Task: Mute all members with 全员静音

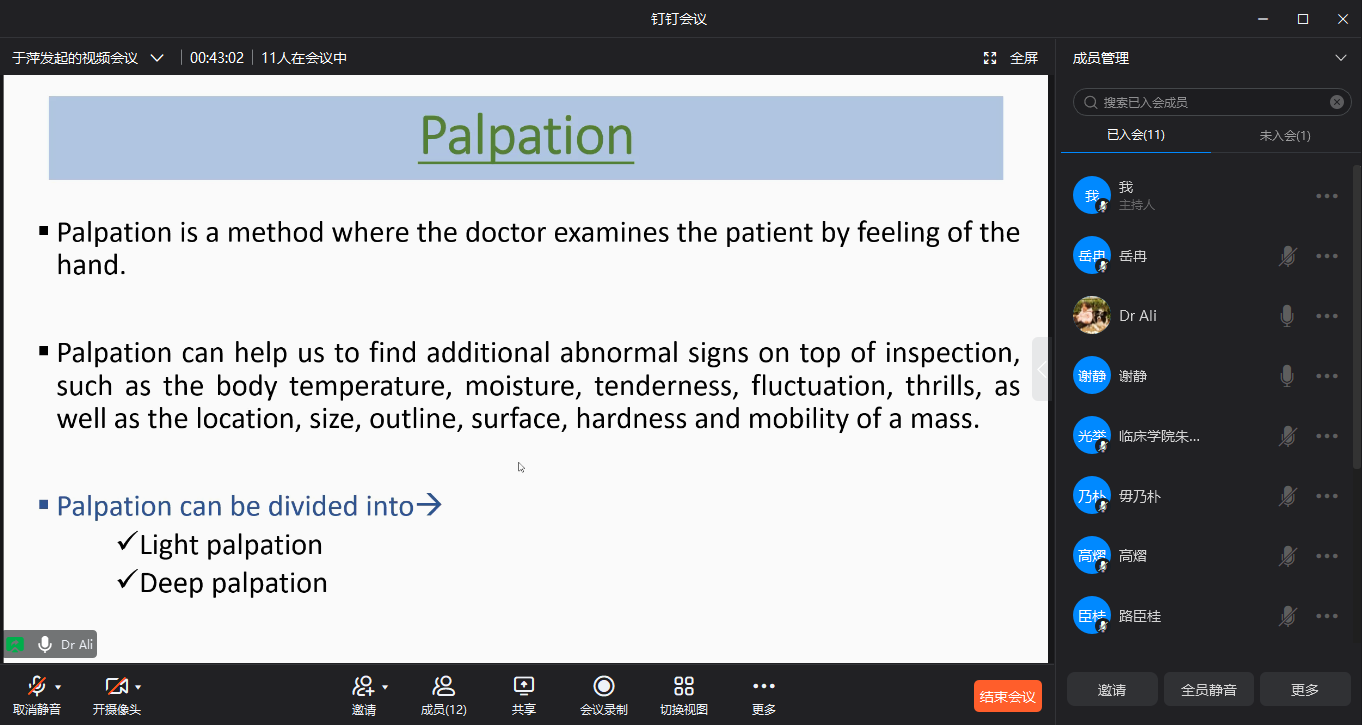Action: tap(1209, 690)
